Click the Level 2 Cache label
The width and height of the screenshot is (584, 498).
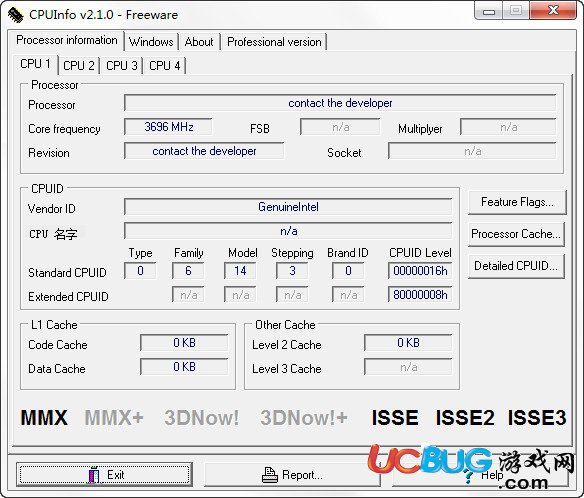[286, 345]
